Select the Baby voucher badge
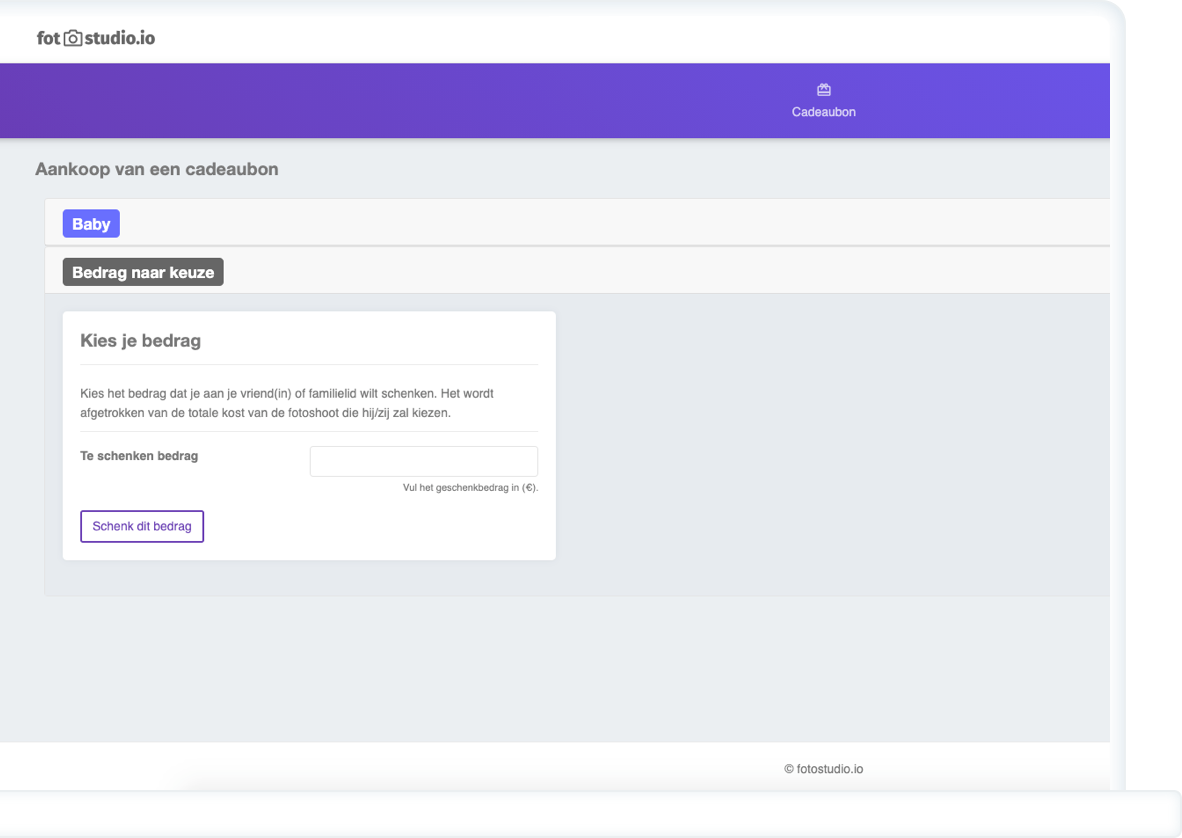The image size is (1182, 838). (91, 224)
